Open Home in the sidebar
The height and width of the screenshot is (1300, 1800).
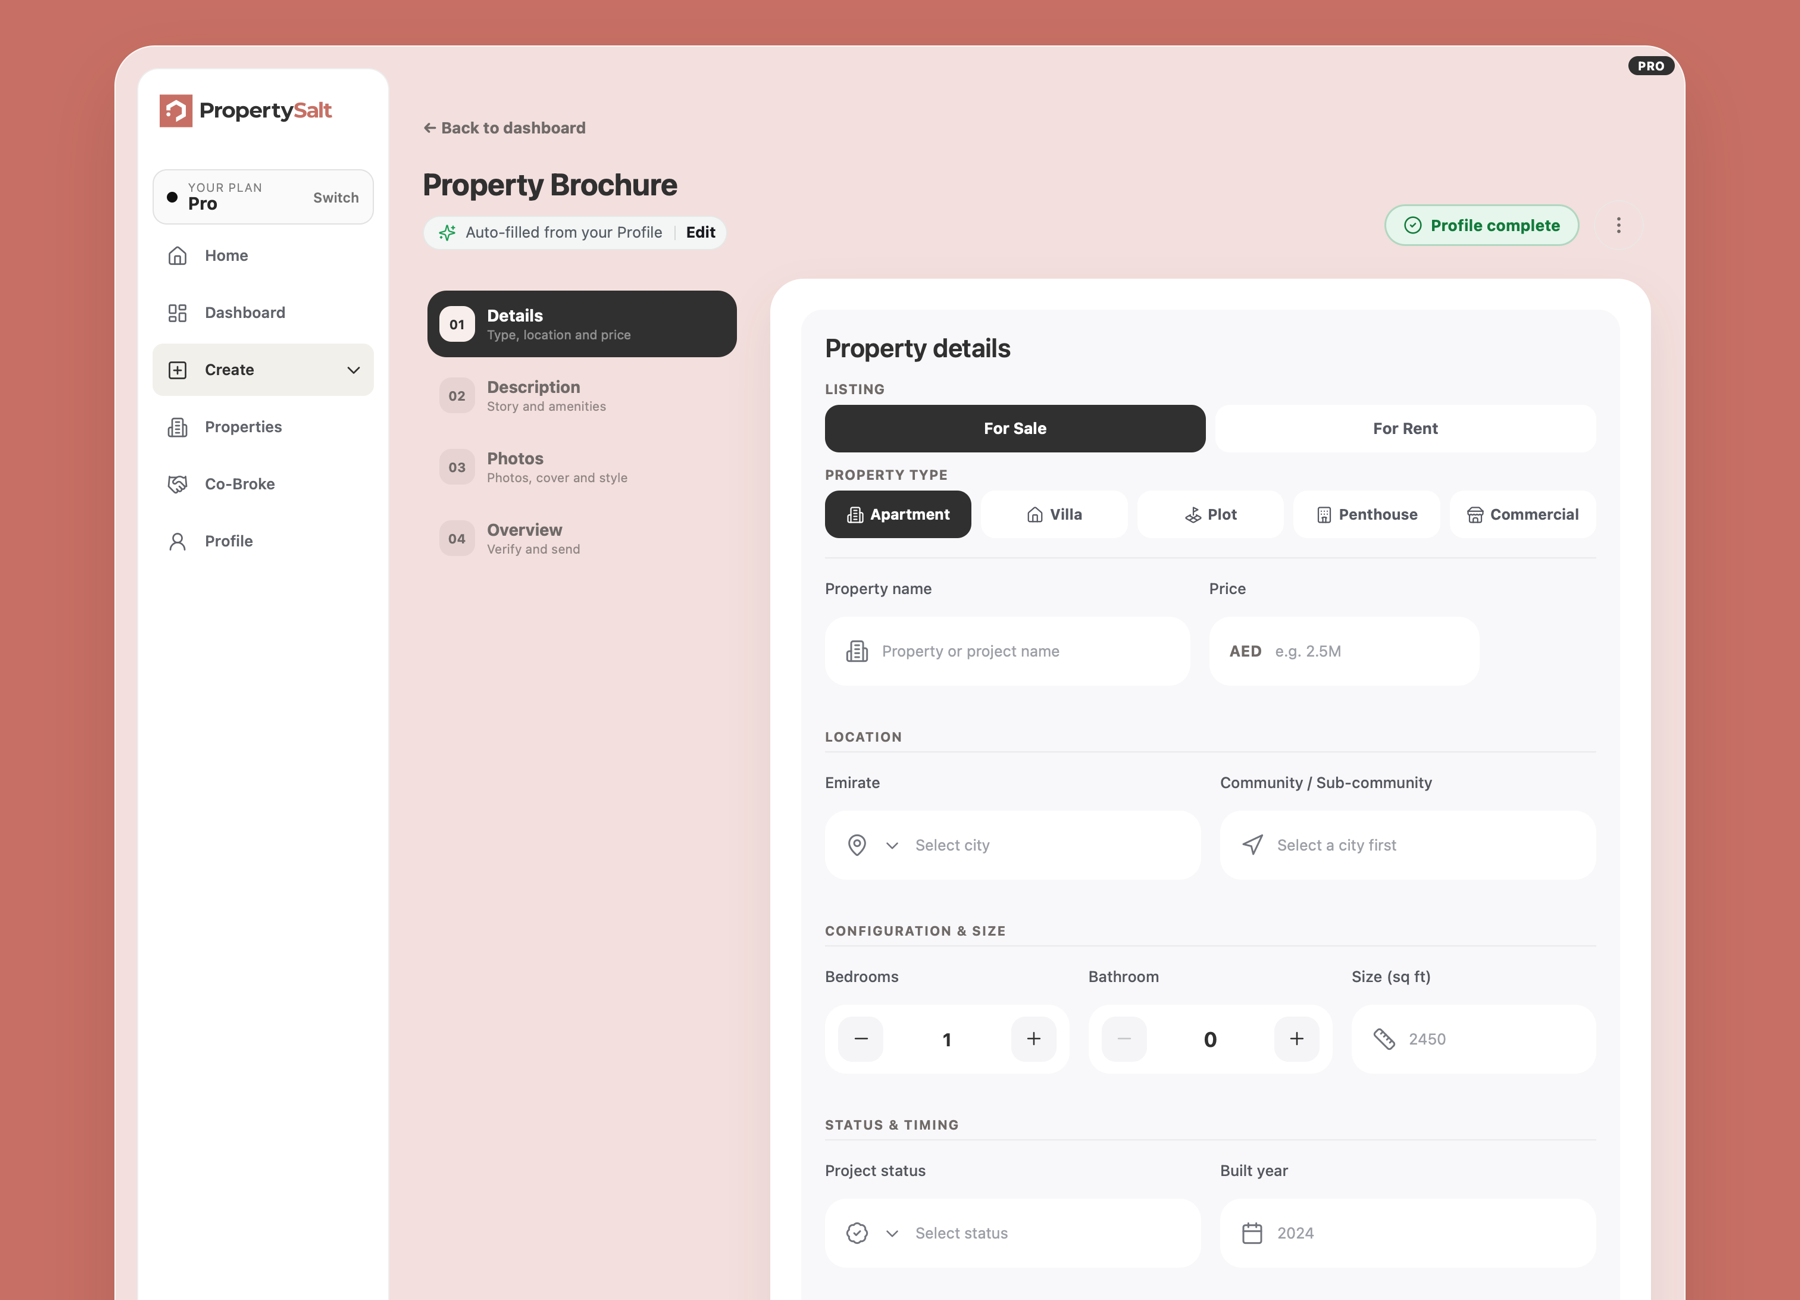click(263, 256)
